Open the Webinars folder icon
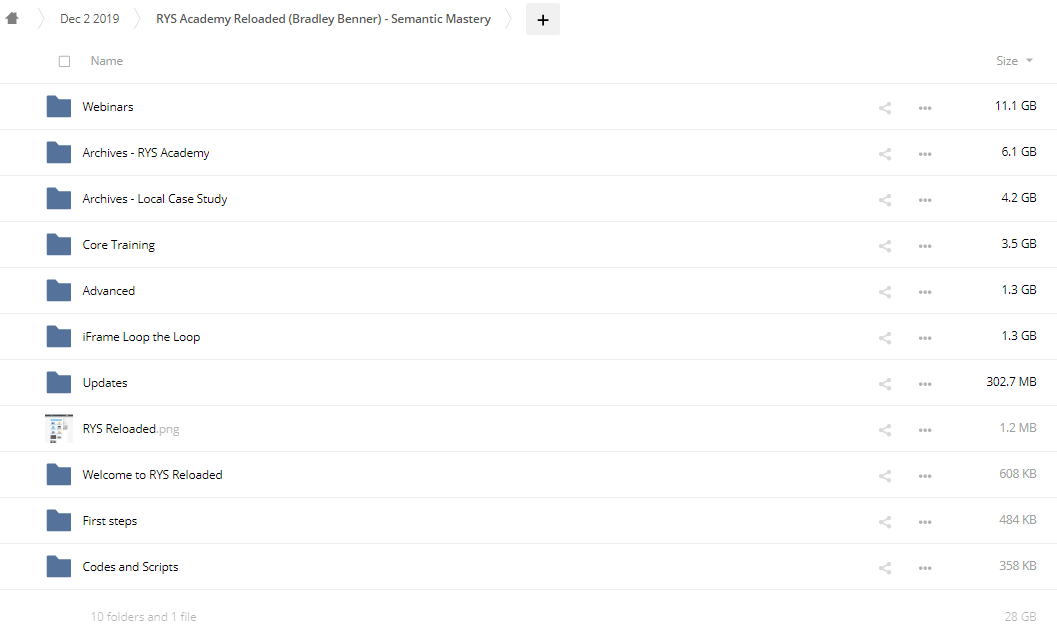This screenshot has height=636, width=1057. tap(59, 107)
